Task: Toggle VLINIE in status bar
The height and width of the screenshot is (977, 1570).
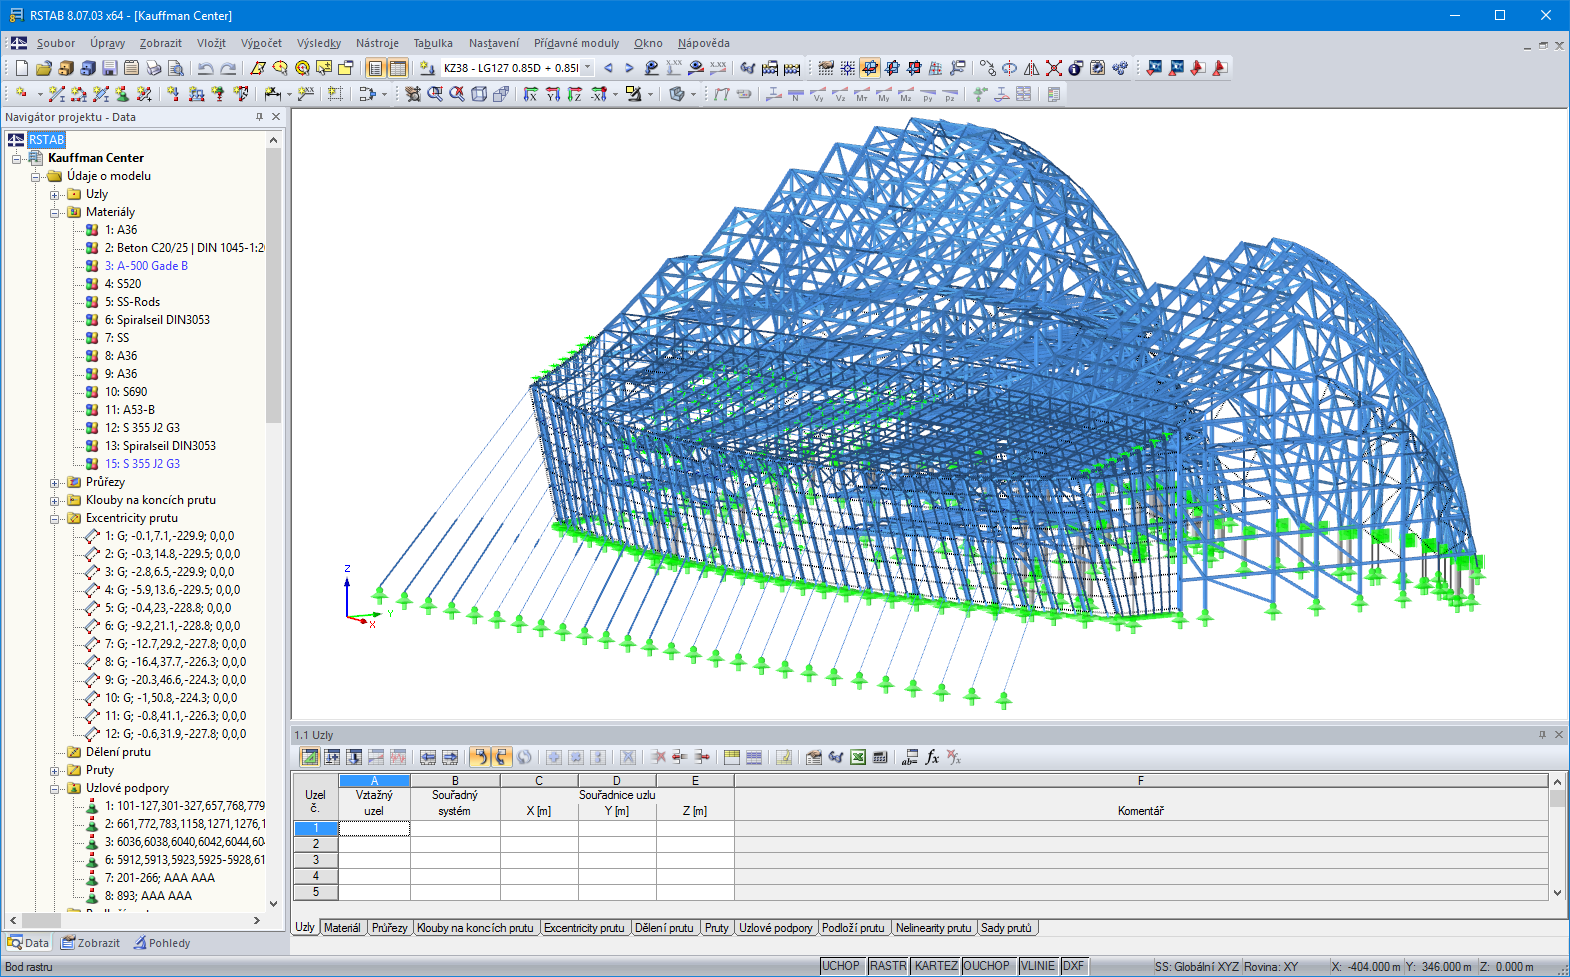Action: pos(1038,966)
